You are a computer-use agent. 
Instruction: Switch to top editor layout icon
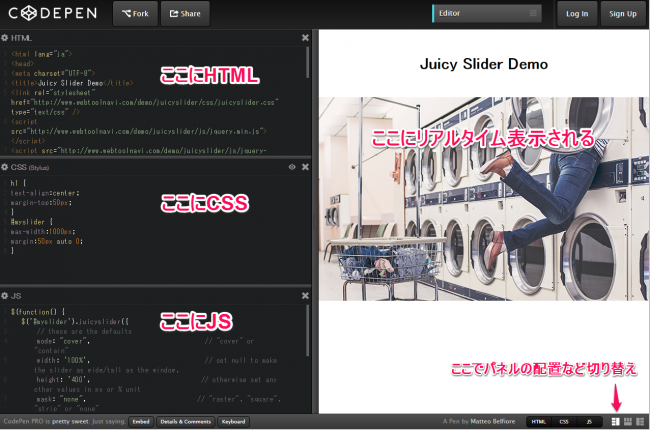tap(628, 422)
